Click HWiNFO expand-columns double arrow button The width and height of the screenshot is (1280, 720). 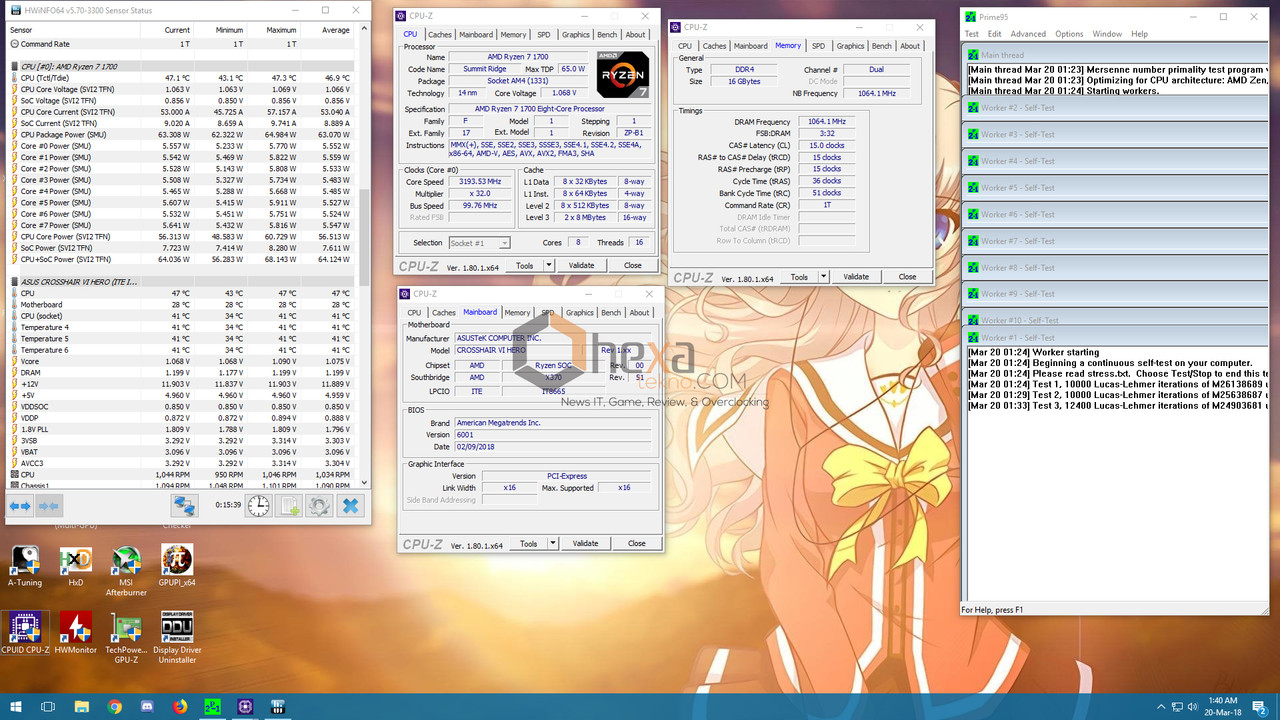[x=20, y=506]
